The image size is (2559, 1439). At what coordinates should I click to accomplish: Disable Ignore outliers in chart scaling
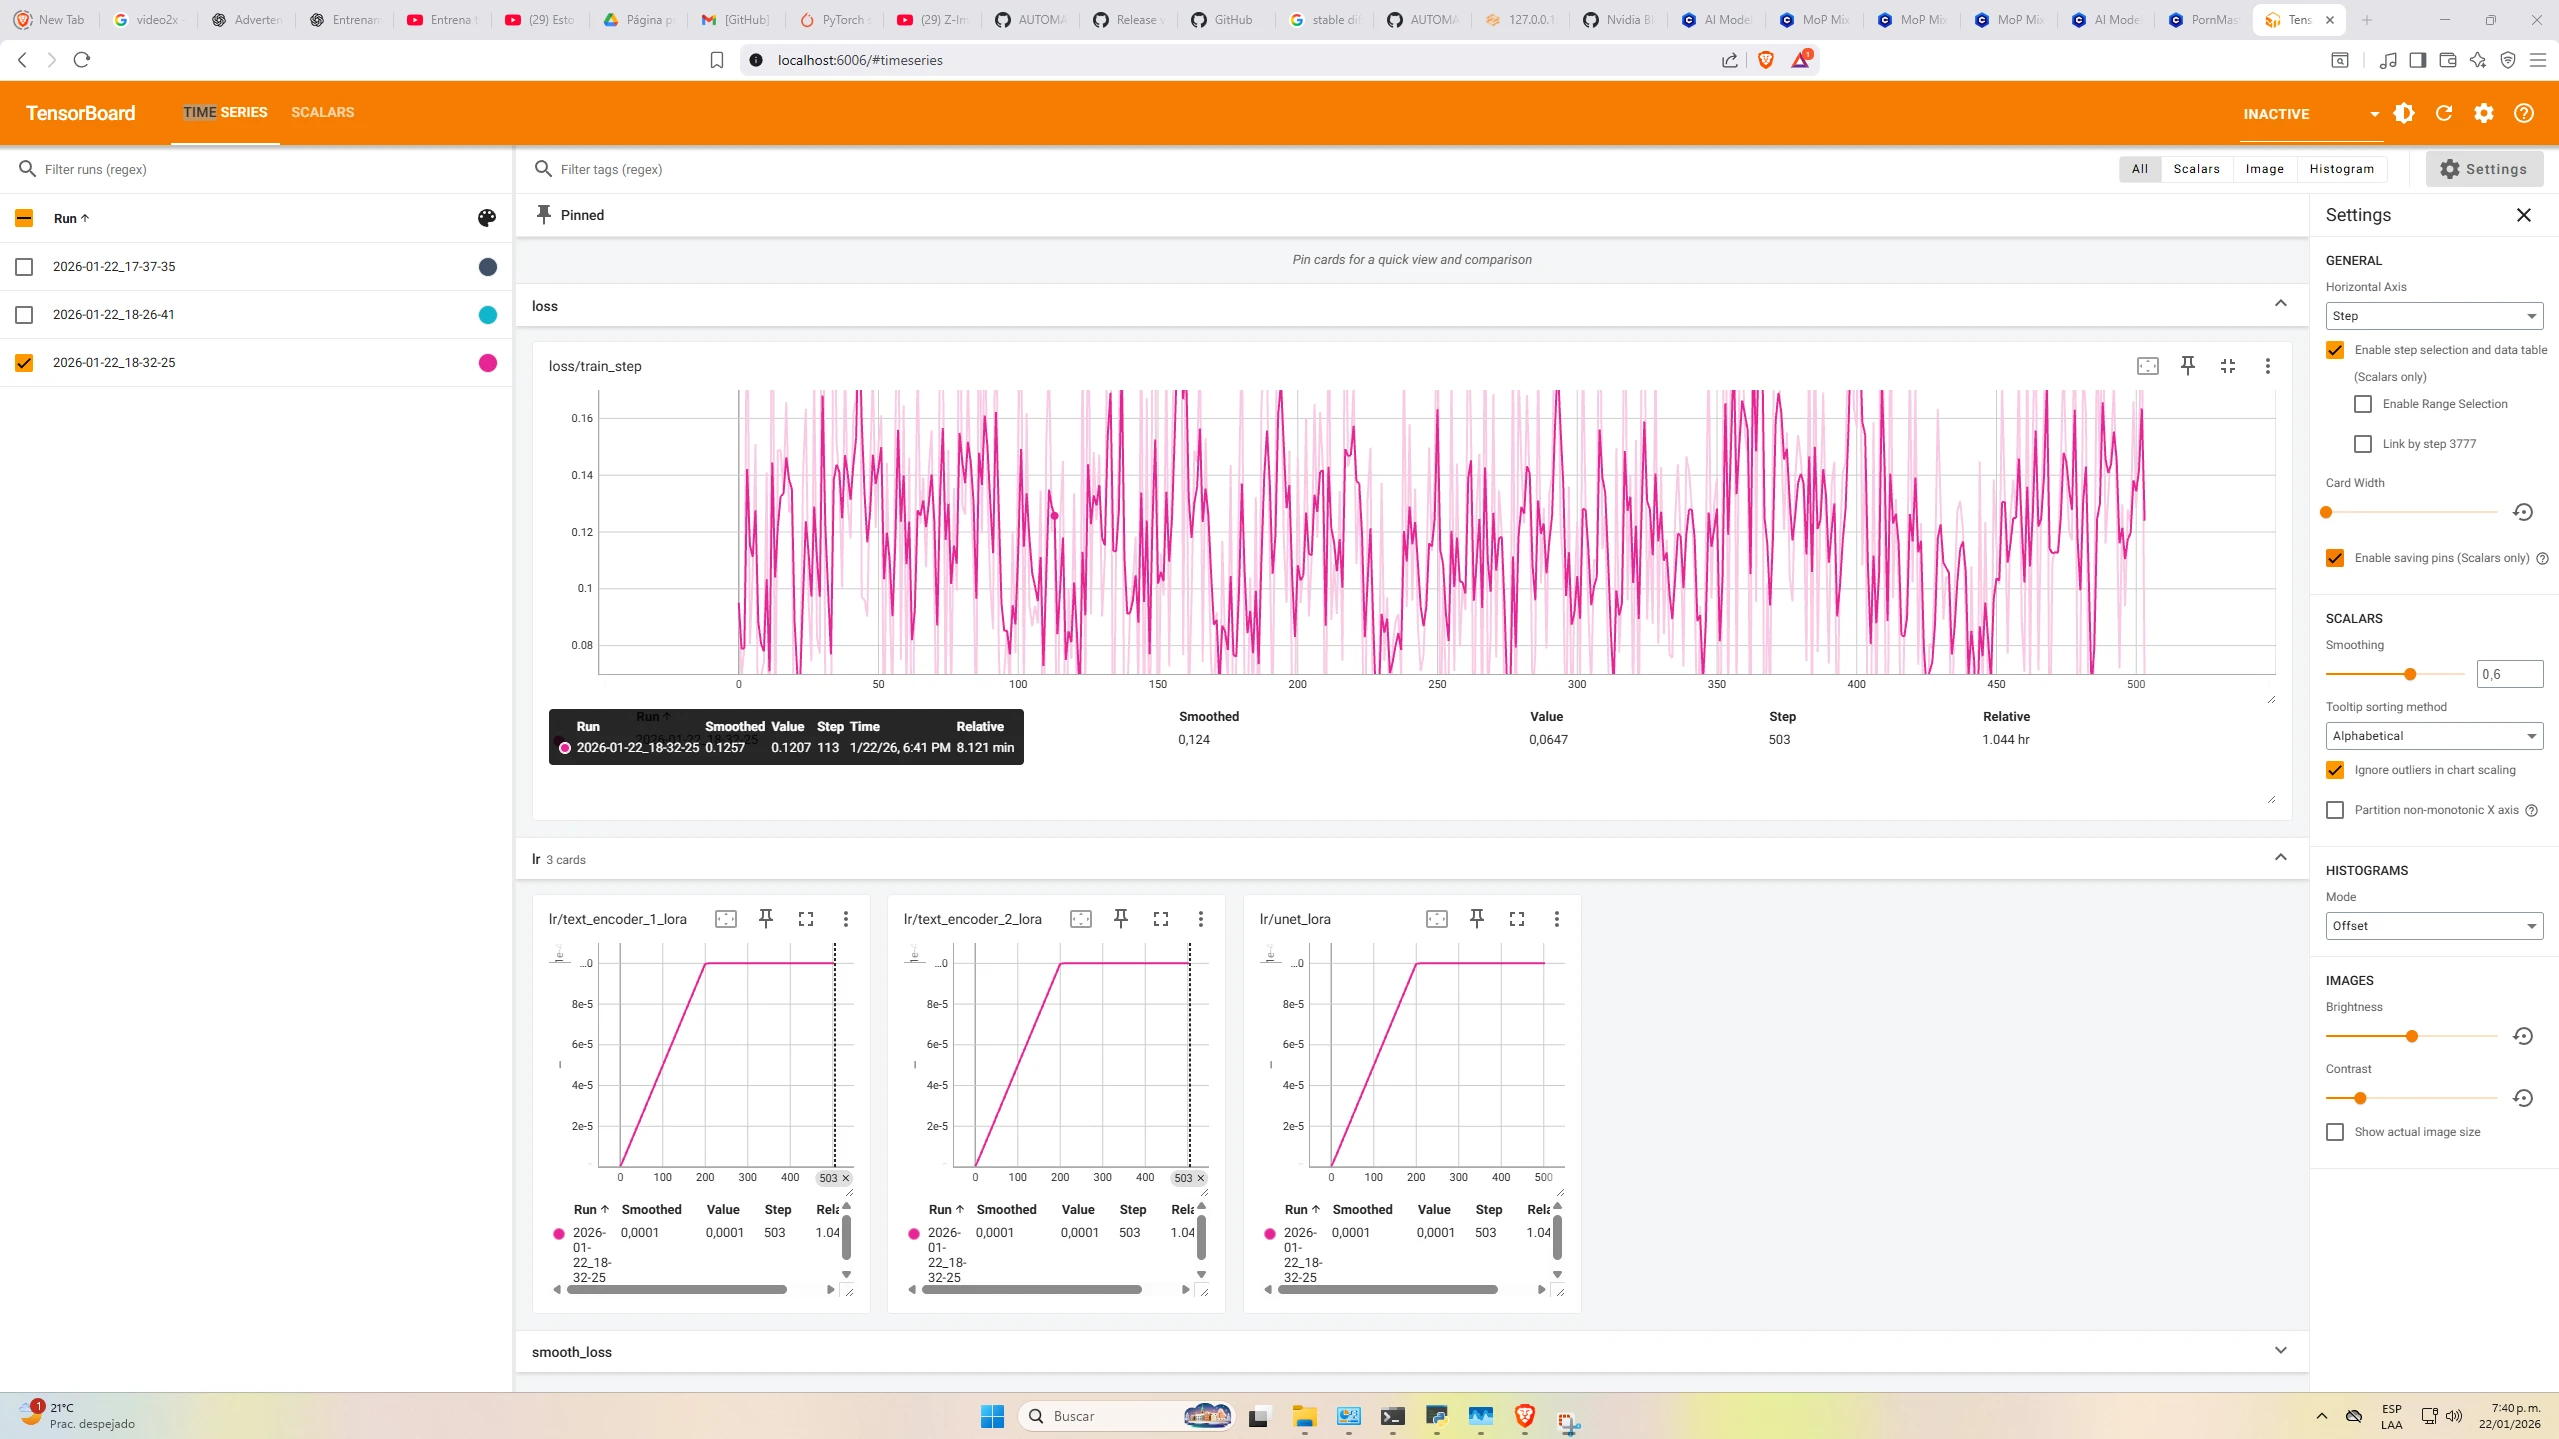[2335, 770]
